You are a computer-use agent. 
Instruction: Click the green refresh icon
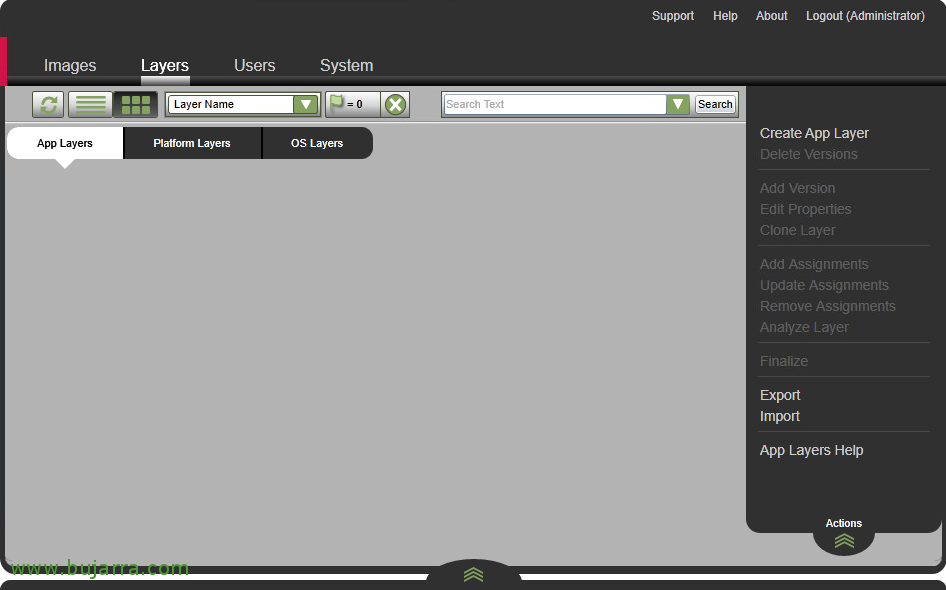[48, 104]
